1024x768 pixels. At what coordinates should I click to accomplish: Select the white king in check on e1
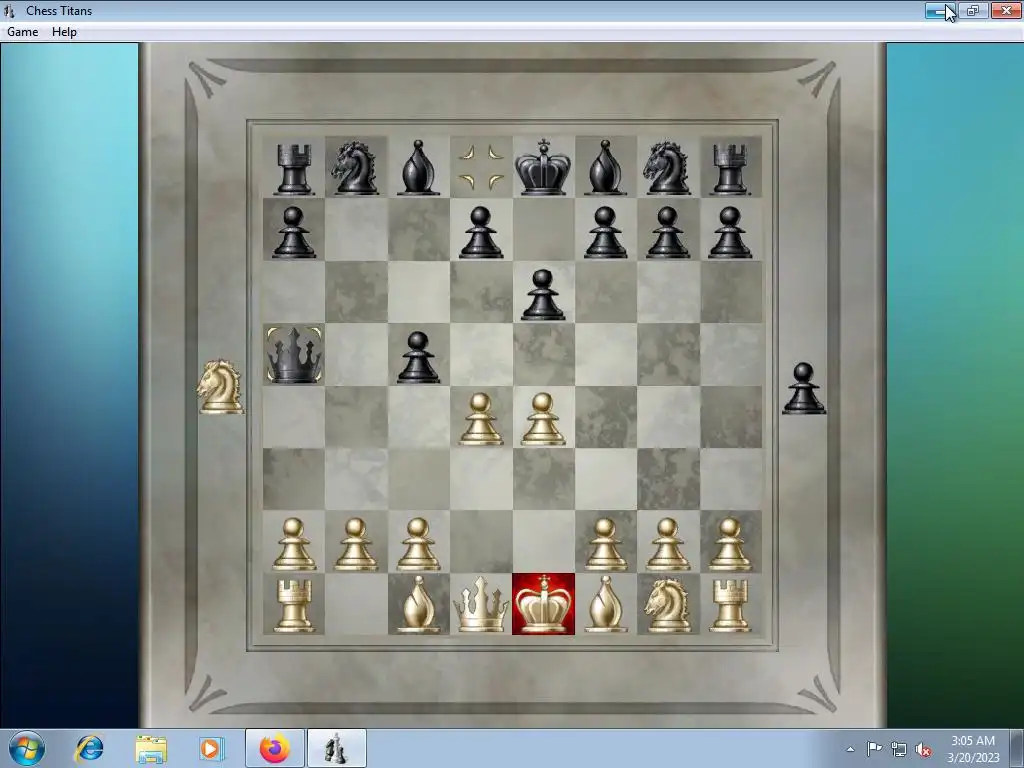[543, 604]
